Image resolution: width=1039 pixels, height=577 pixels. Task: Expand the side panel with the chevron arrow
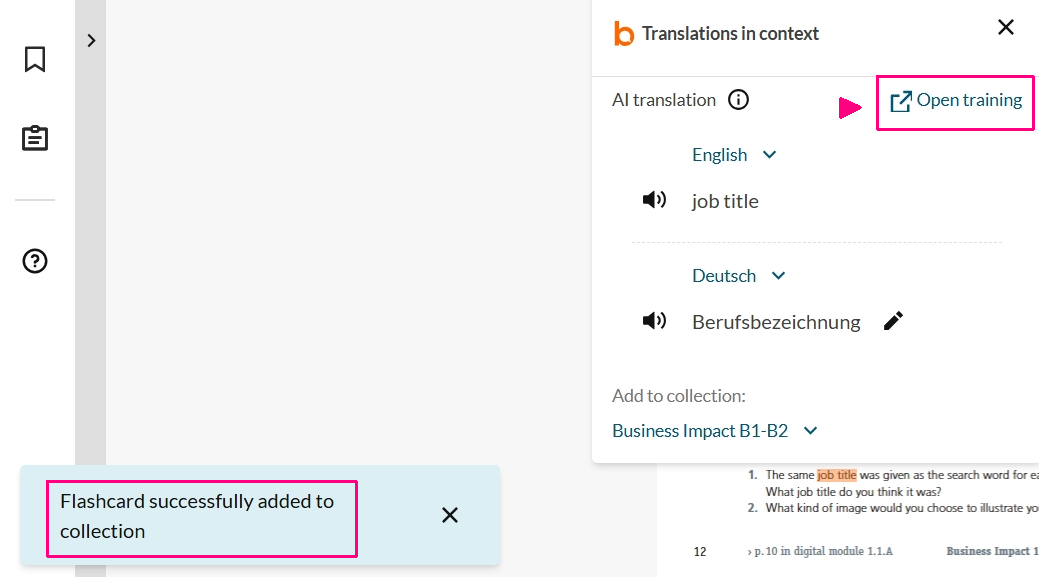(x=91, y=41)
